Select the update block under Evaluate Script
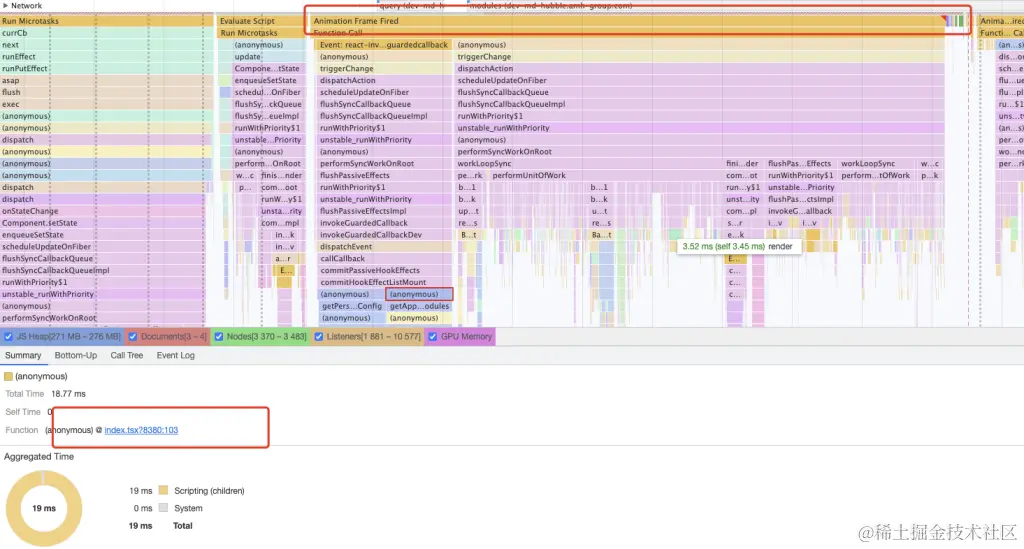 coord(268,57)
